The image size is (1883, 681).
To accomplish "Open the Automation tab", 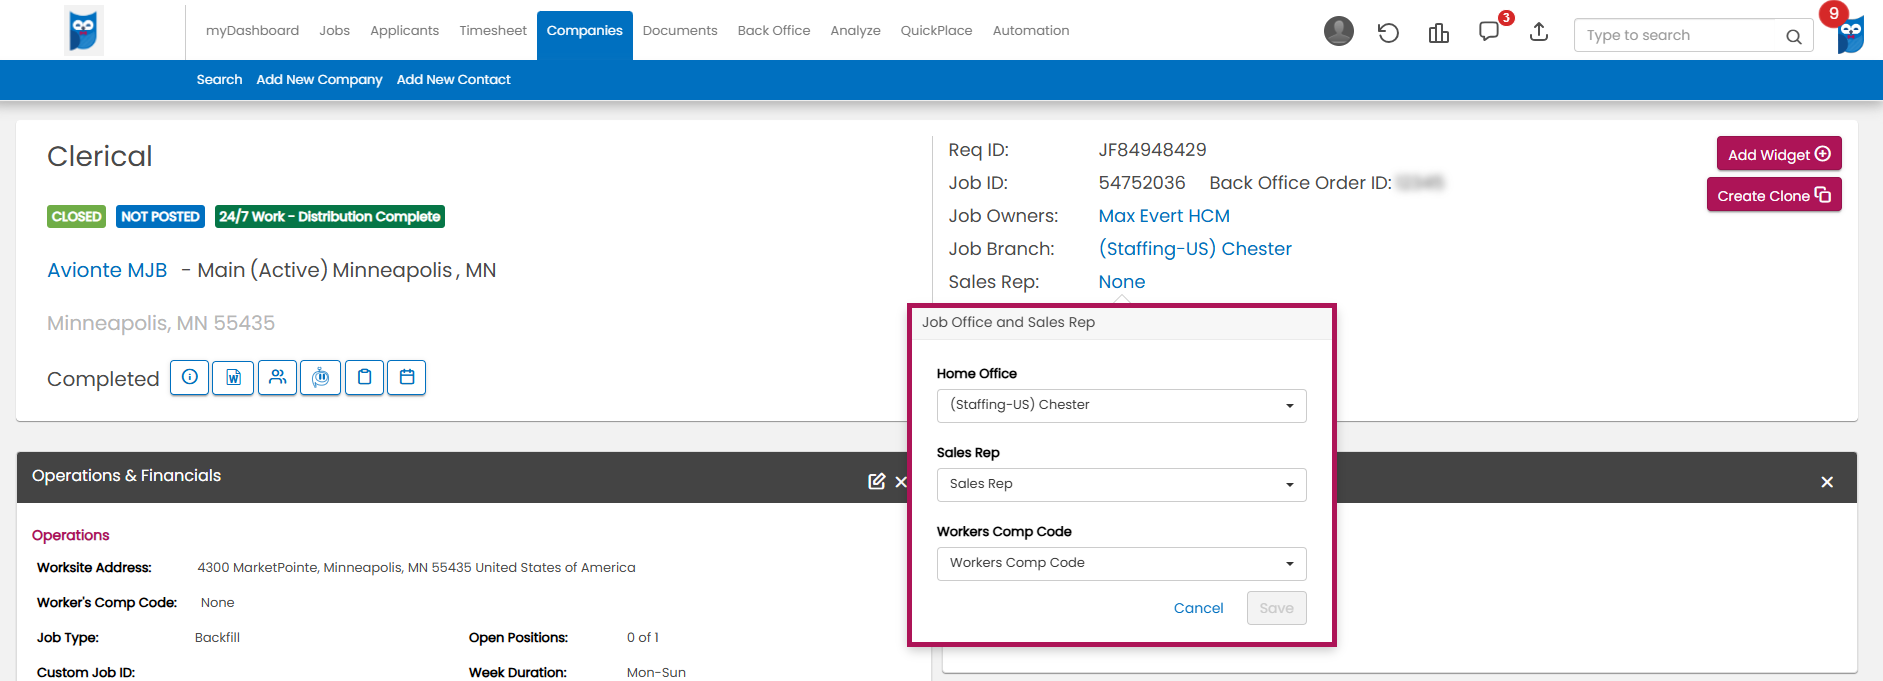I will (1031, 31).
